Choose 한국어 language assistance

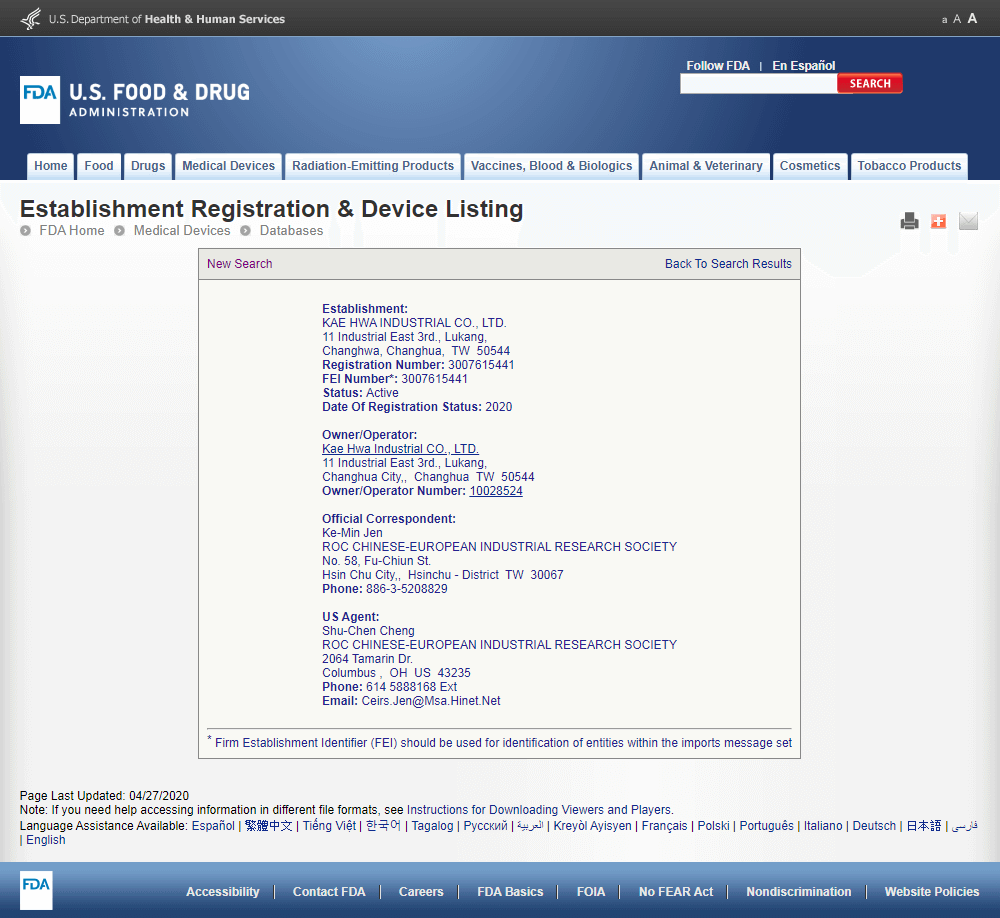[383, 825]
